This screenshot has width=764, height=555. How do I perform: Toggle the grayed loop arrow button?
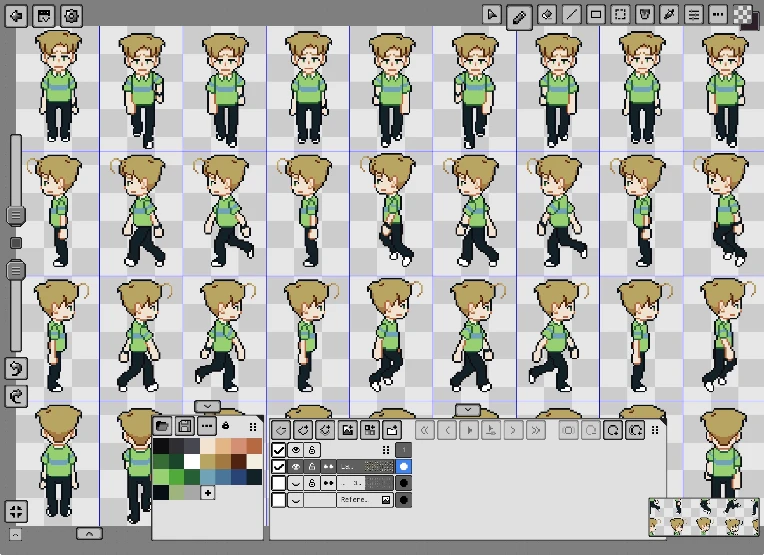591,430
